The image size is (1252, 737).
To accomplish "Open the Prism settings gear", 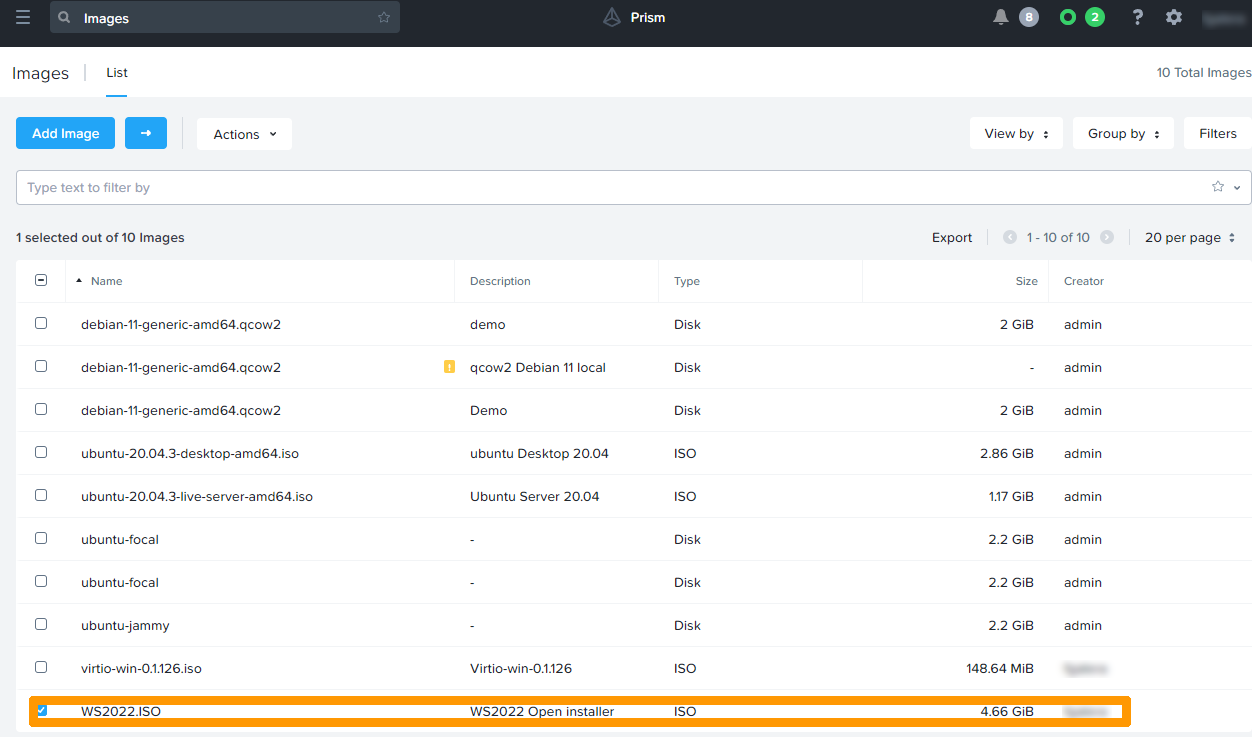I will [1173, 17].
